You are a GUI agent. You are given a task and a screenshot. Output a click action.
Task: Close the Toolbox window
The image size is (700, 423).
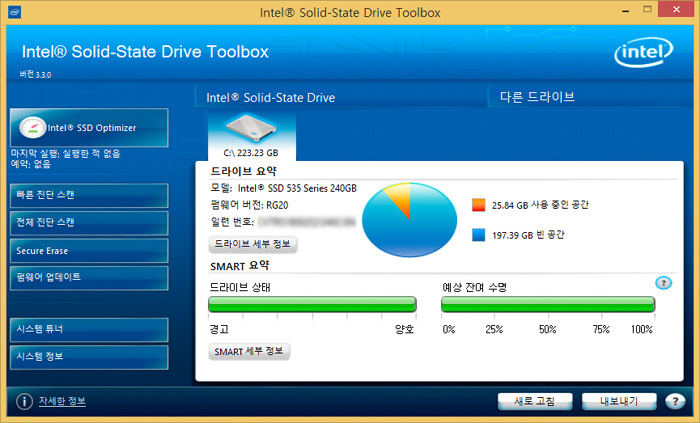[x=676, y=9]
